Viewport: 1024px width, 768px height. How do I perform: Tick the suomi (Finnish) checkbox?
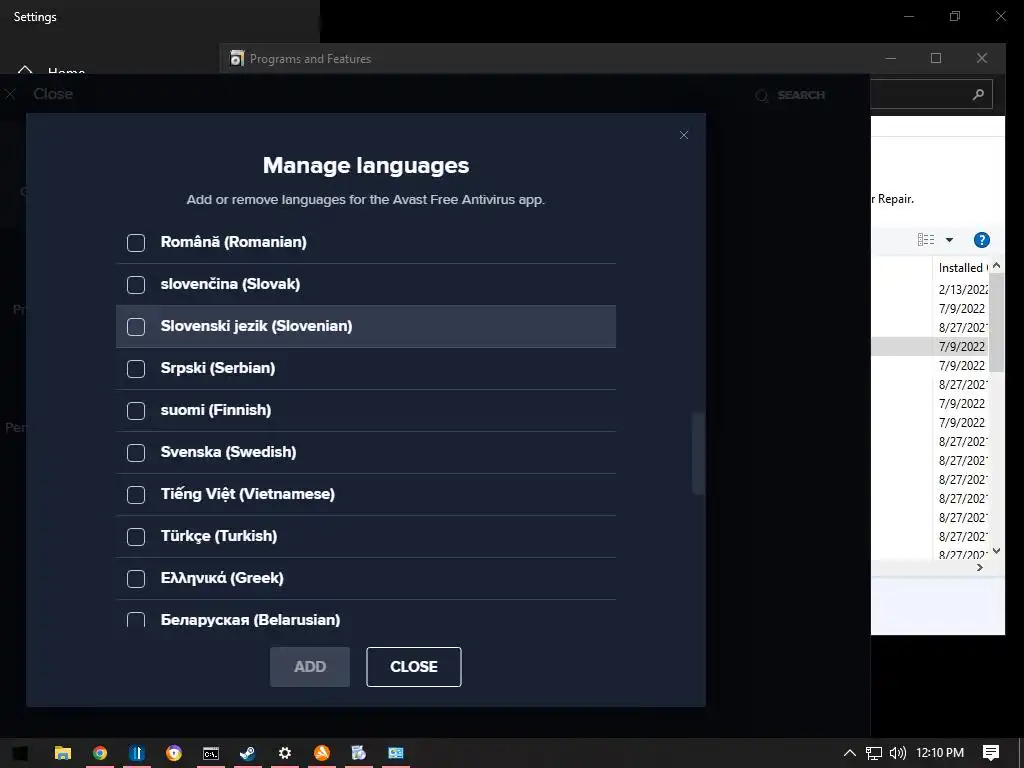click(136, 411)
